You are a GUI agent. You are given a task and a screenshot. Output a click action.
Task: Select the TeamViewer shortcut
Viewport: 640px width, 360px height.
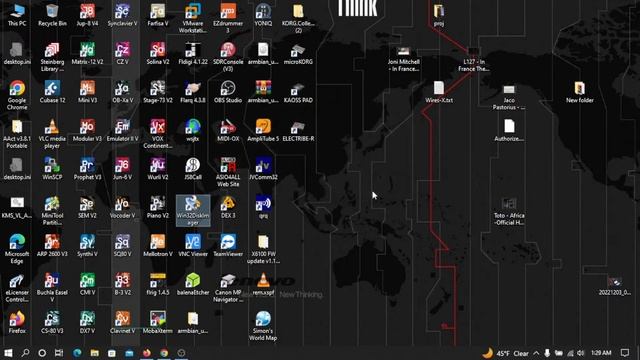[228, 246]
